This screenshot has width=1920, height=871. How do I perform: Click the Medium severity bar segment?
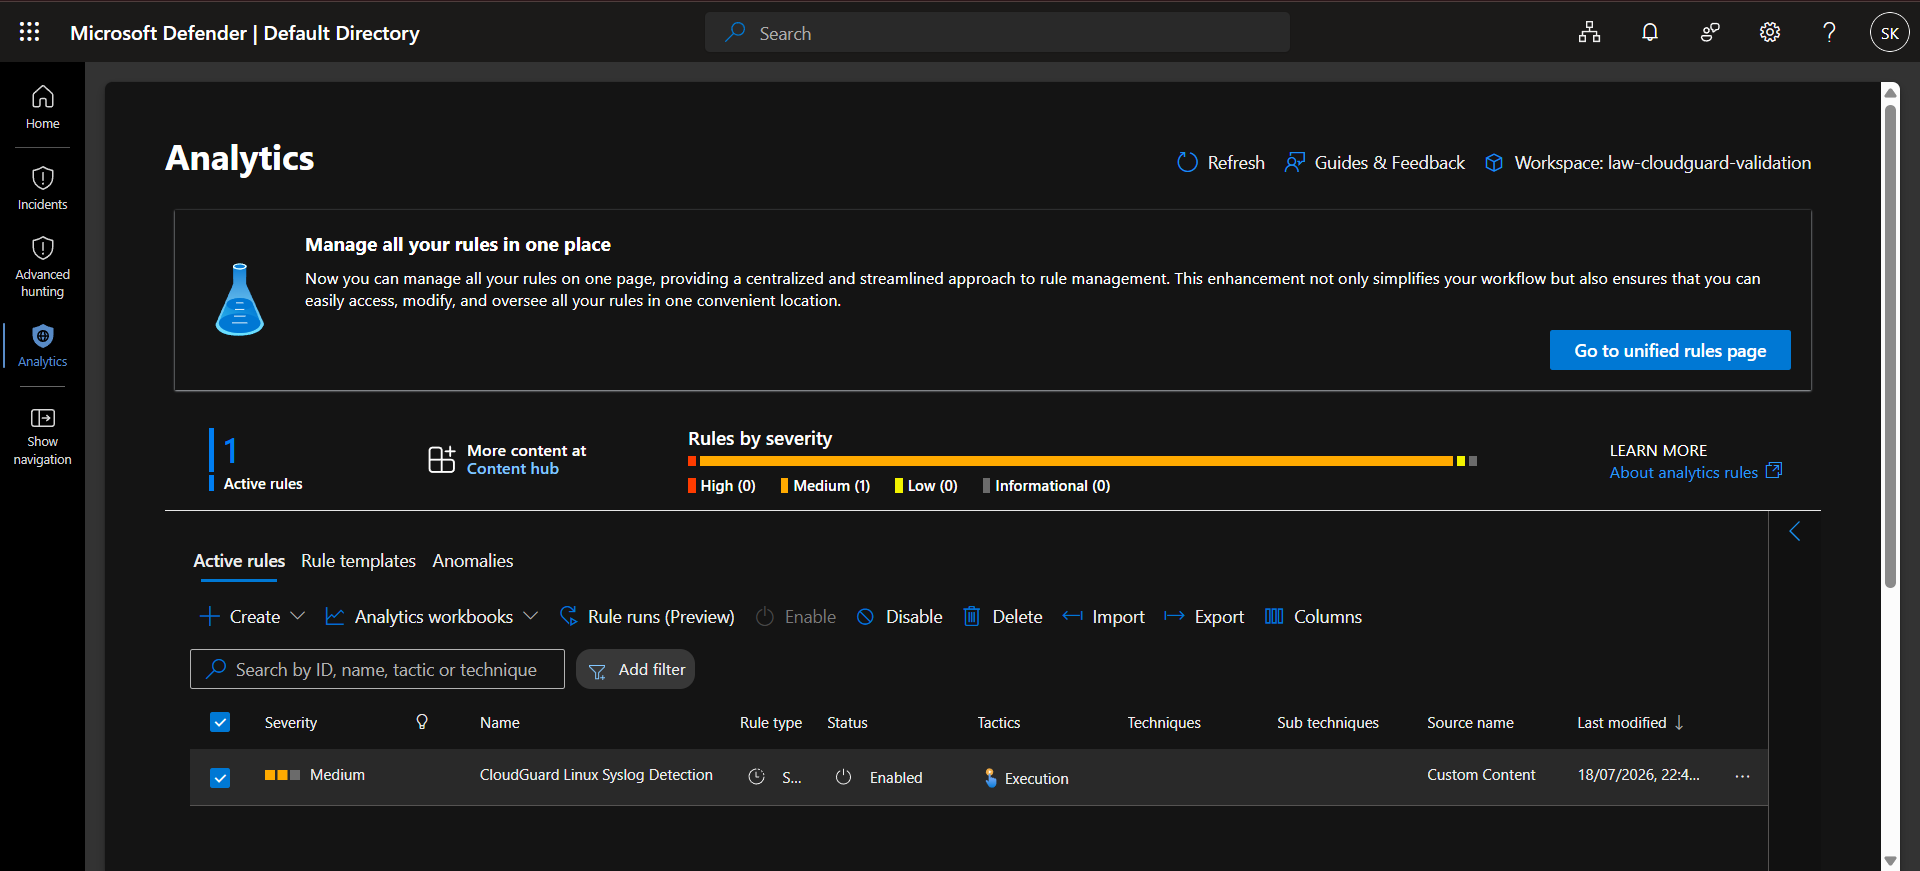(x=1076, y=461)
